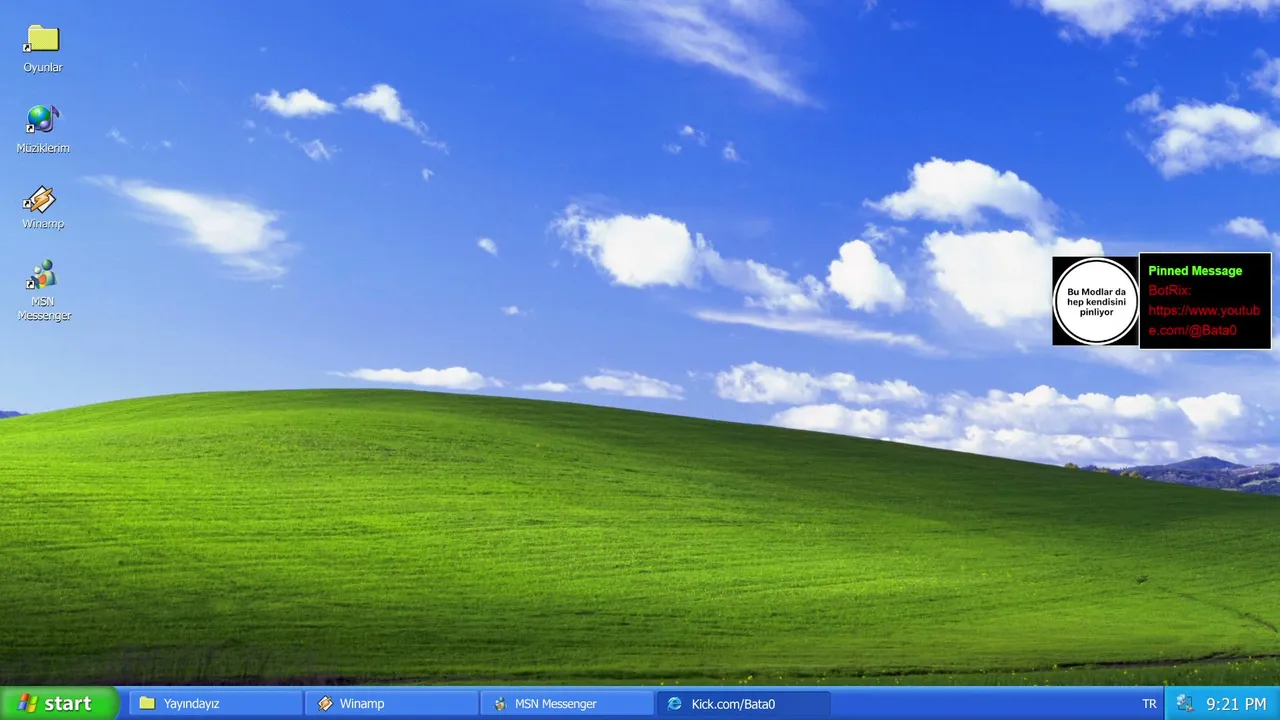1280x720 pixels.
Task: Open the Kick.com/Bata0 taskbar window
Action: 744,704
